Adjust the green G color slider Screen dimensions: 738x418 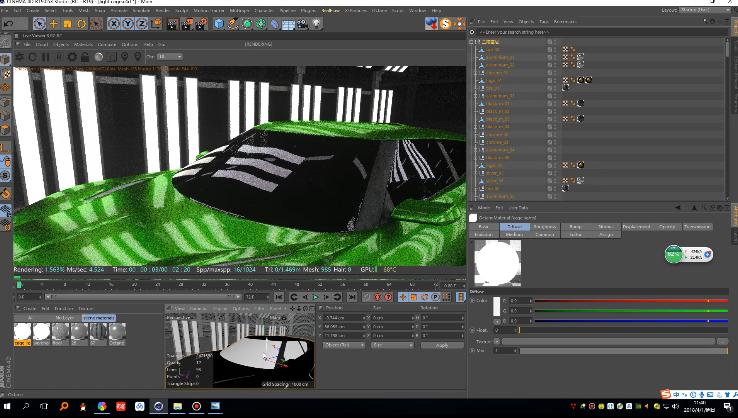[x=631, y=311]
